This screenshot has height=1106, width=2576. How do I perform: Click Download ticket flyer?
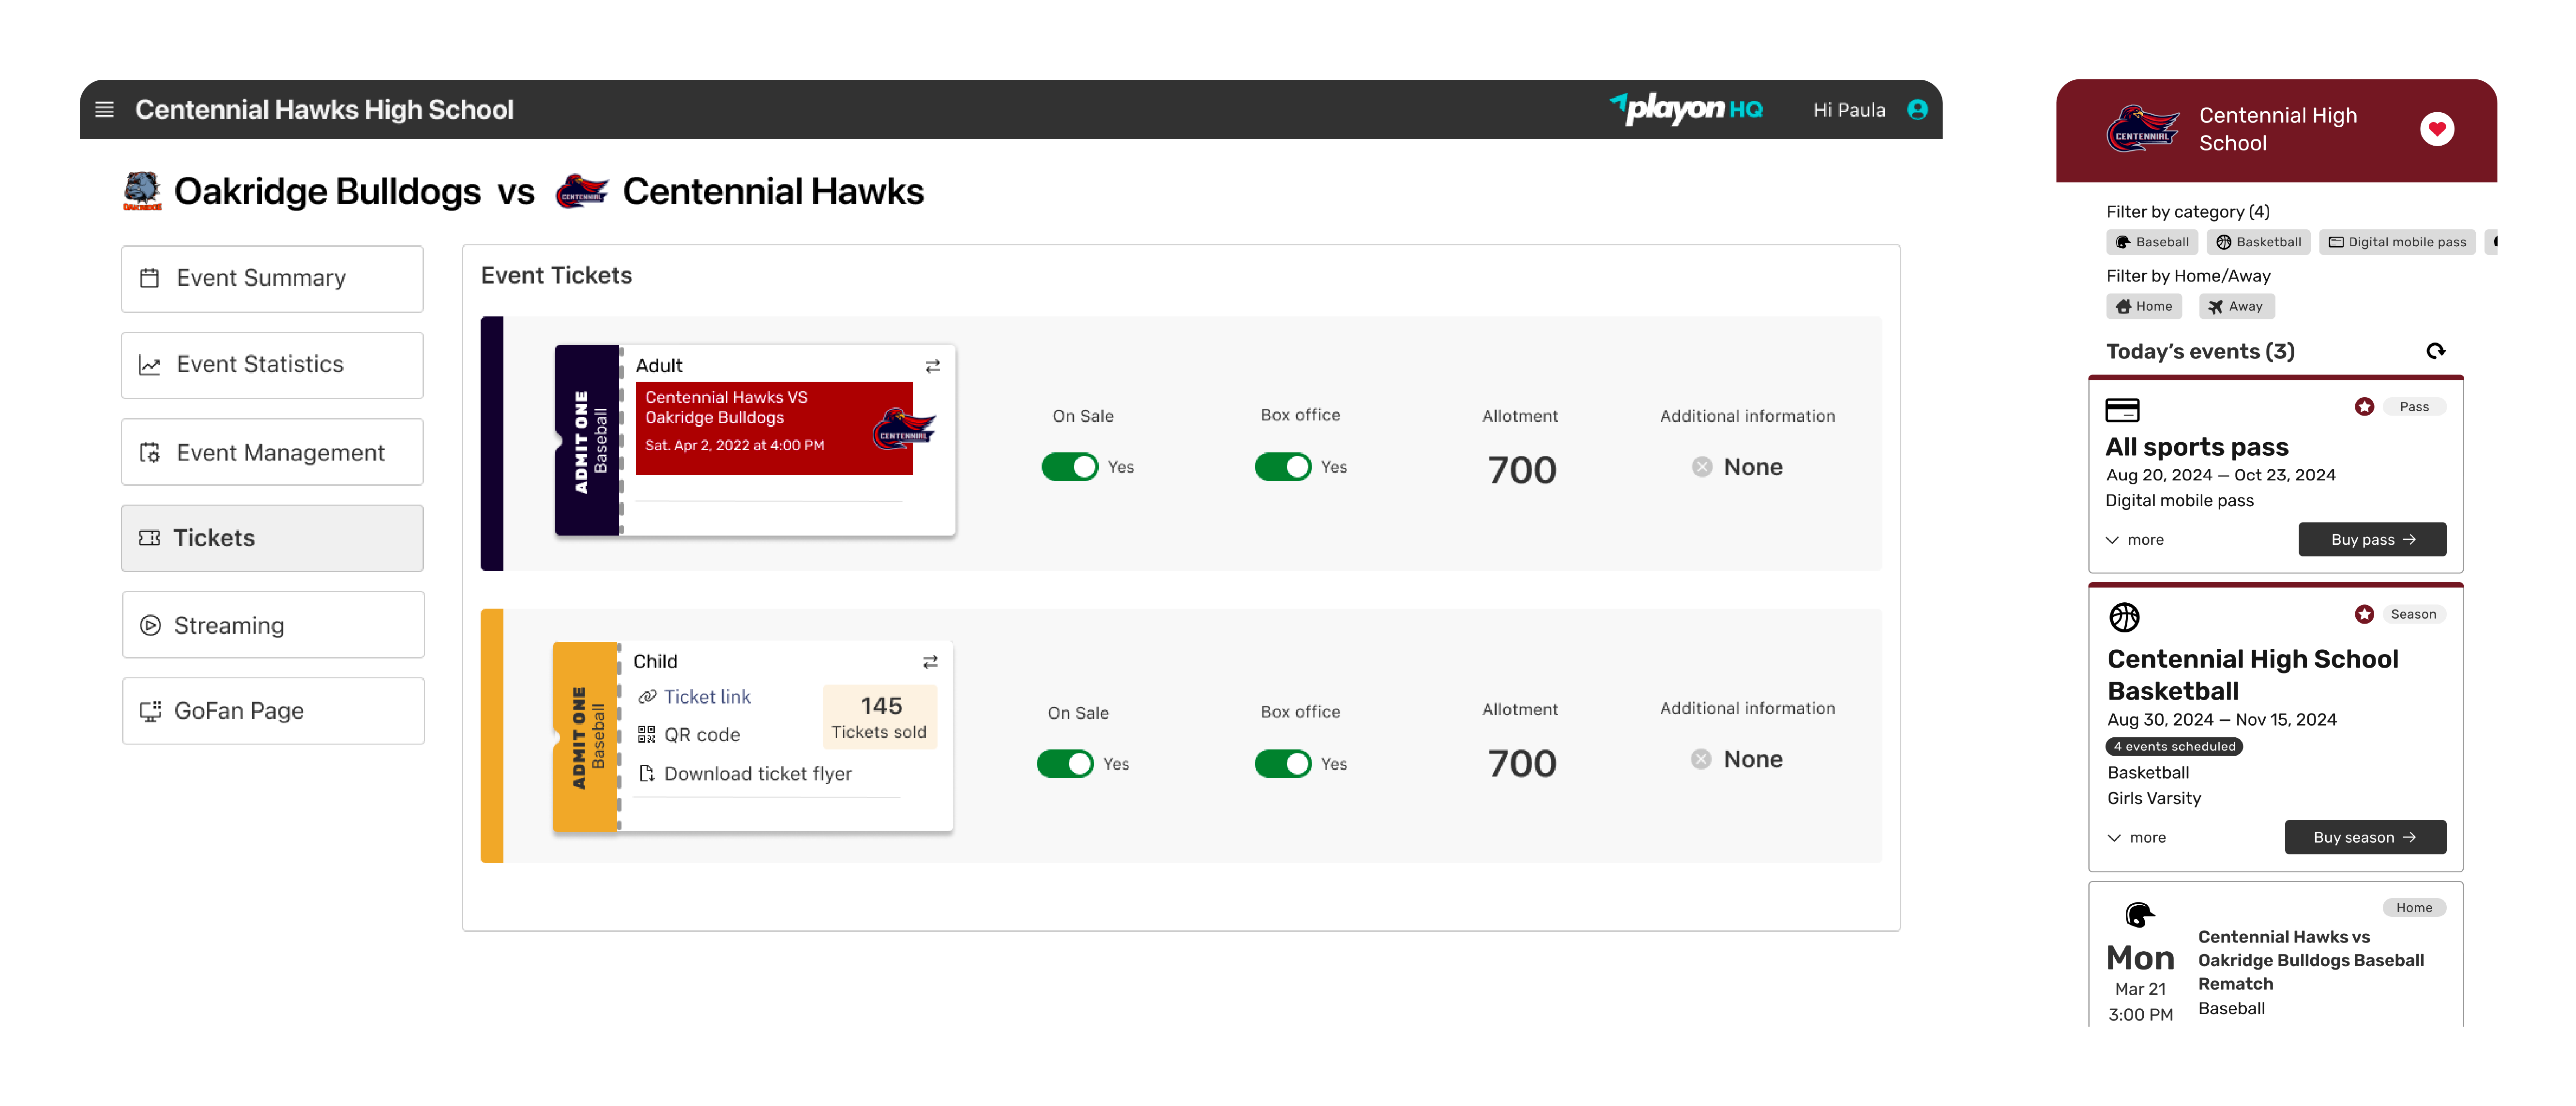coord(757,774)
